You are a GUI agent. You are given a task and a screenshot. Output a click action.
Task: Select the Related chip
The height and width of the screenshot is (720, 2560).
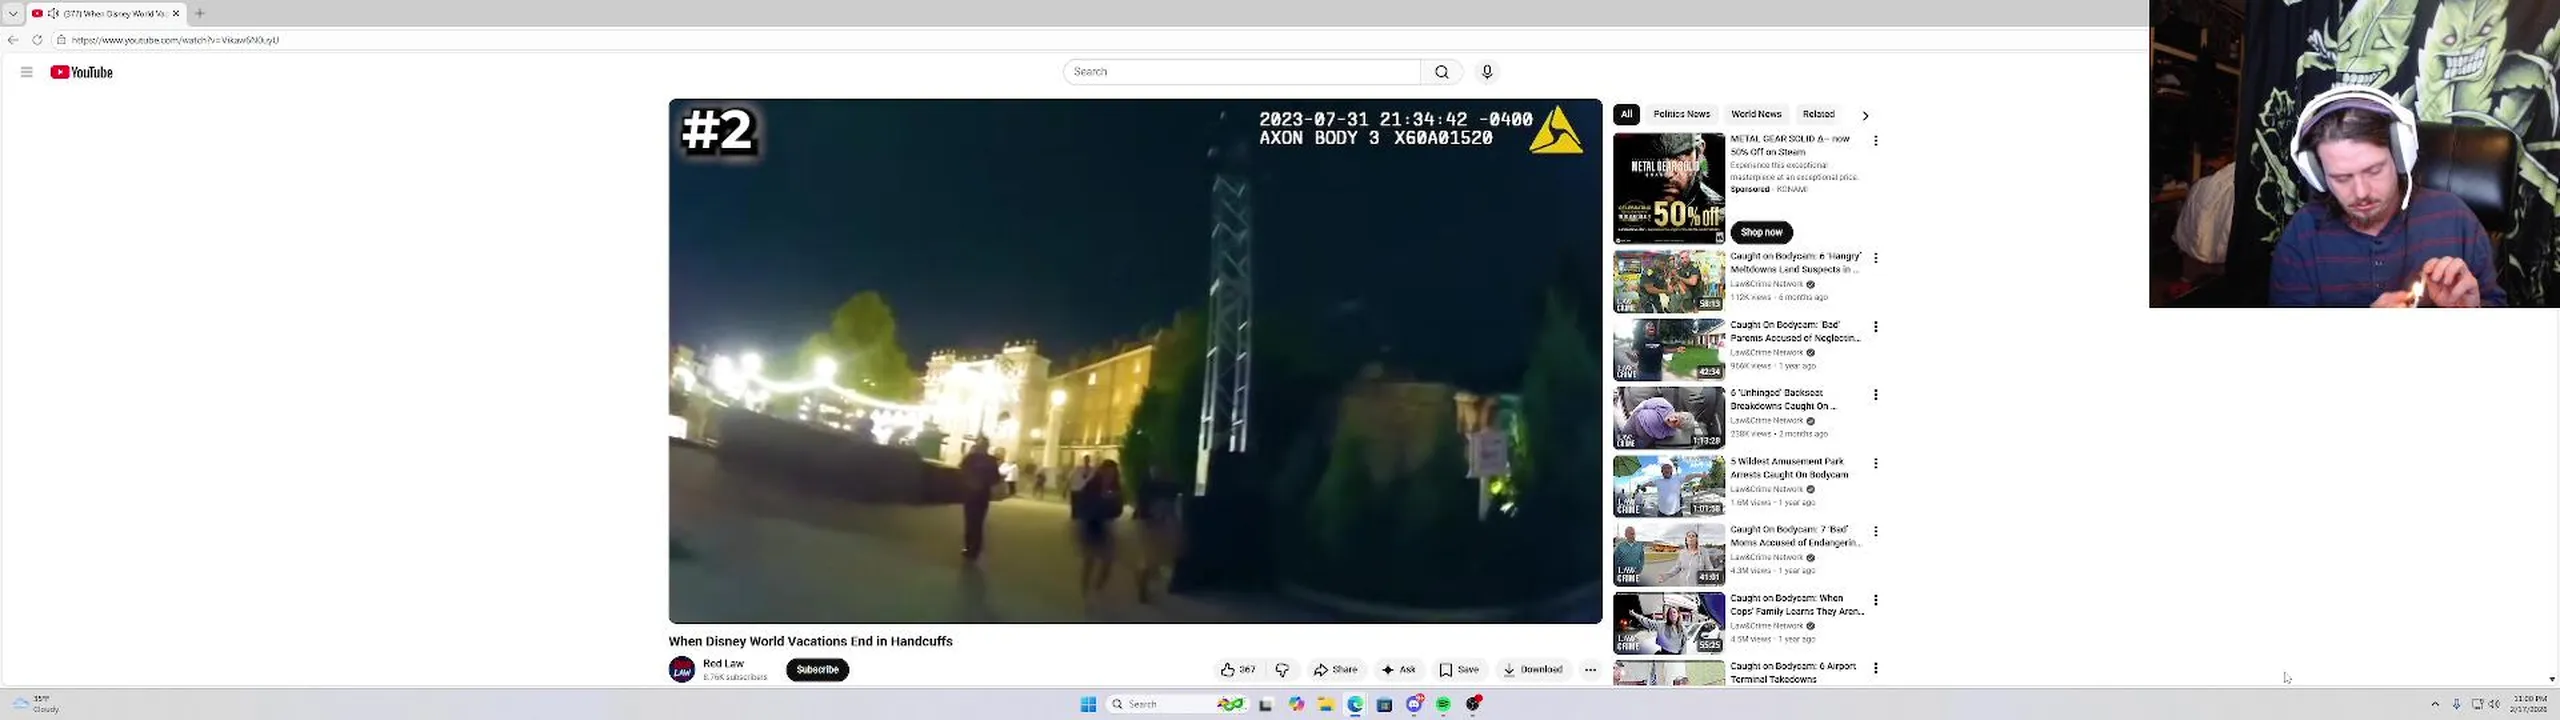1818,114
